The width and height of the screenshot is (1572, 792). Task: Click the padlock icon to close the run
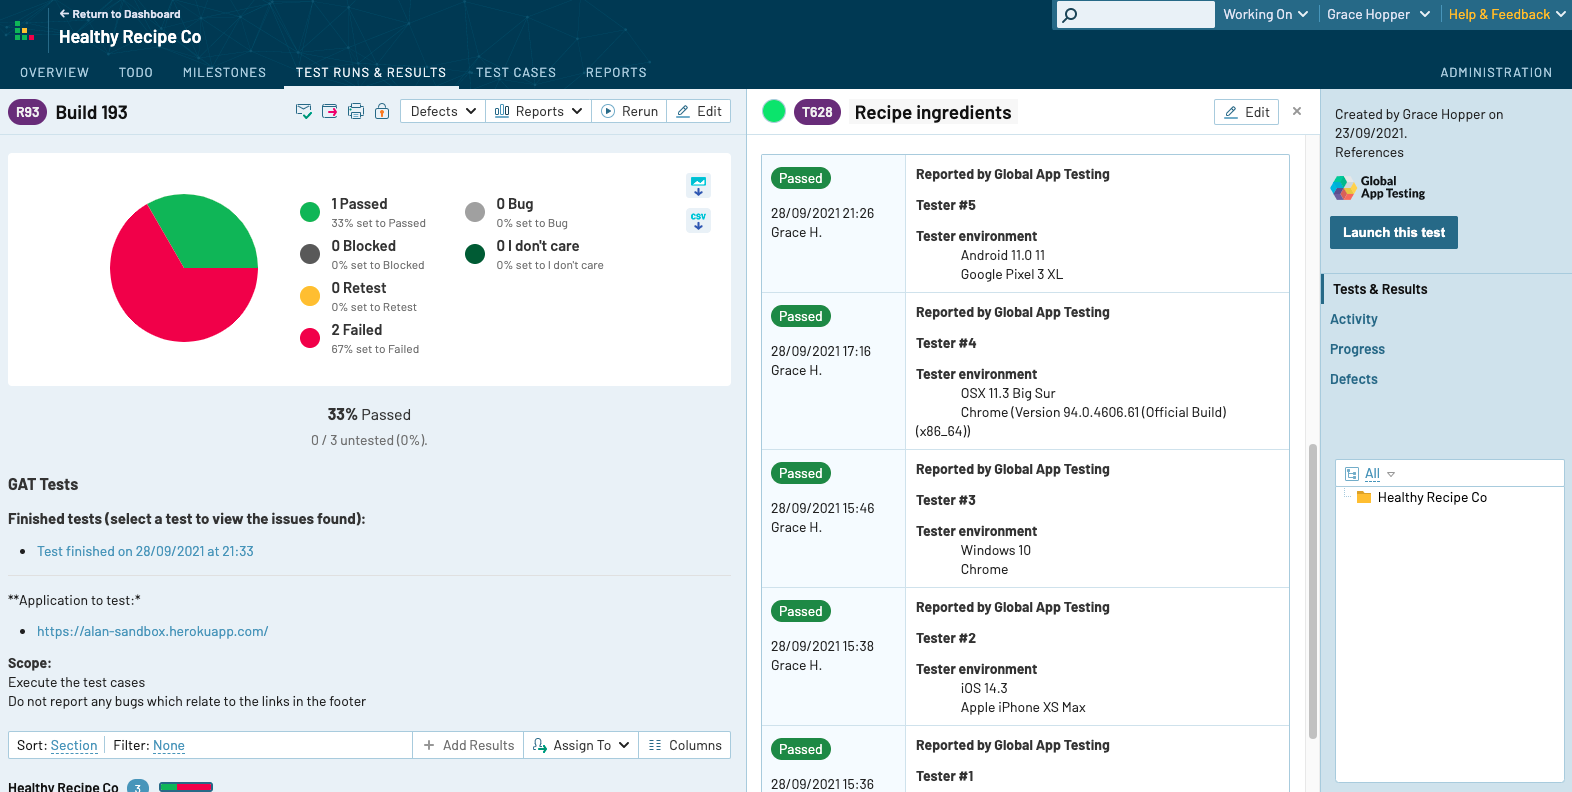coord(382,111)
